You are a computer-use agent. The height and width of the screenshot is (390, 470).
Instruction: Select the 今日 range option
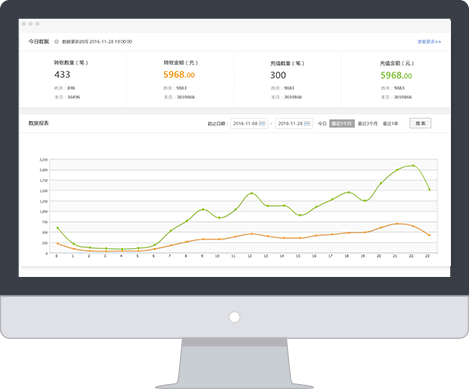[x=322, y=124]
